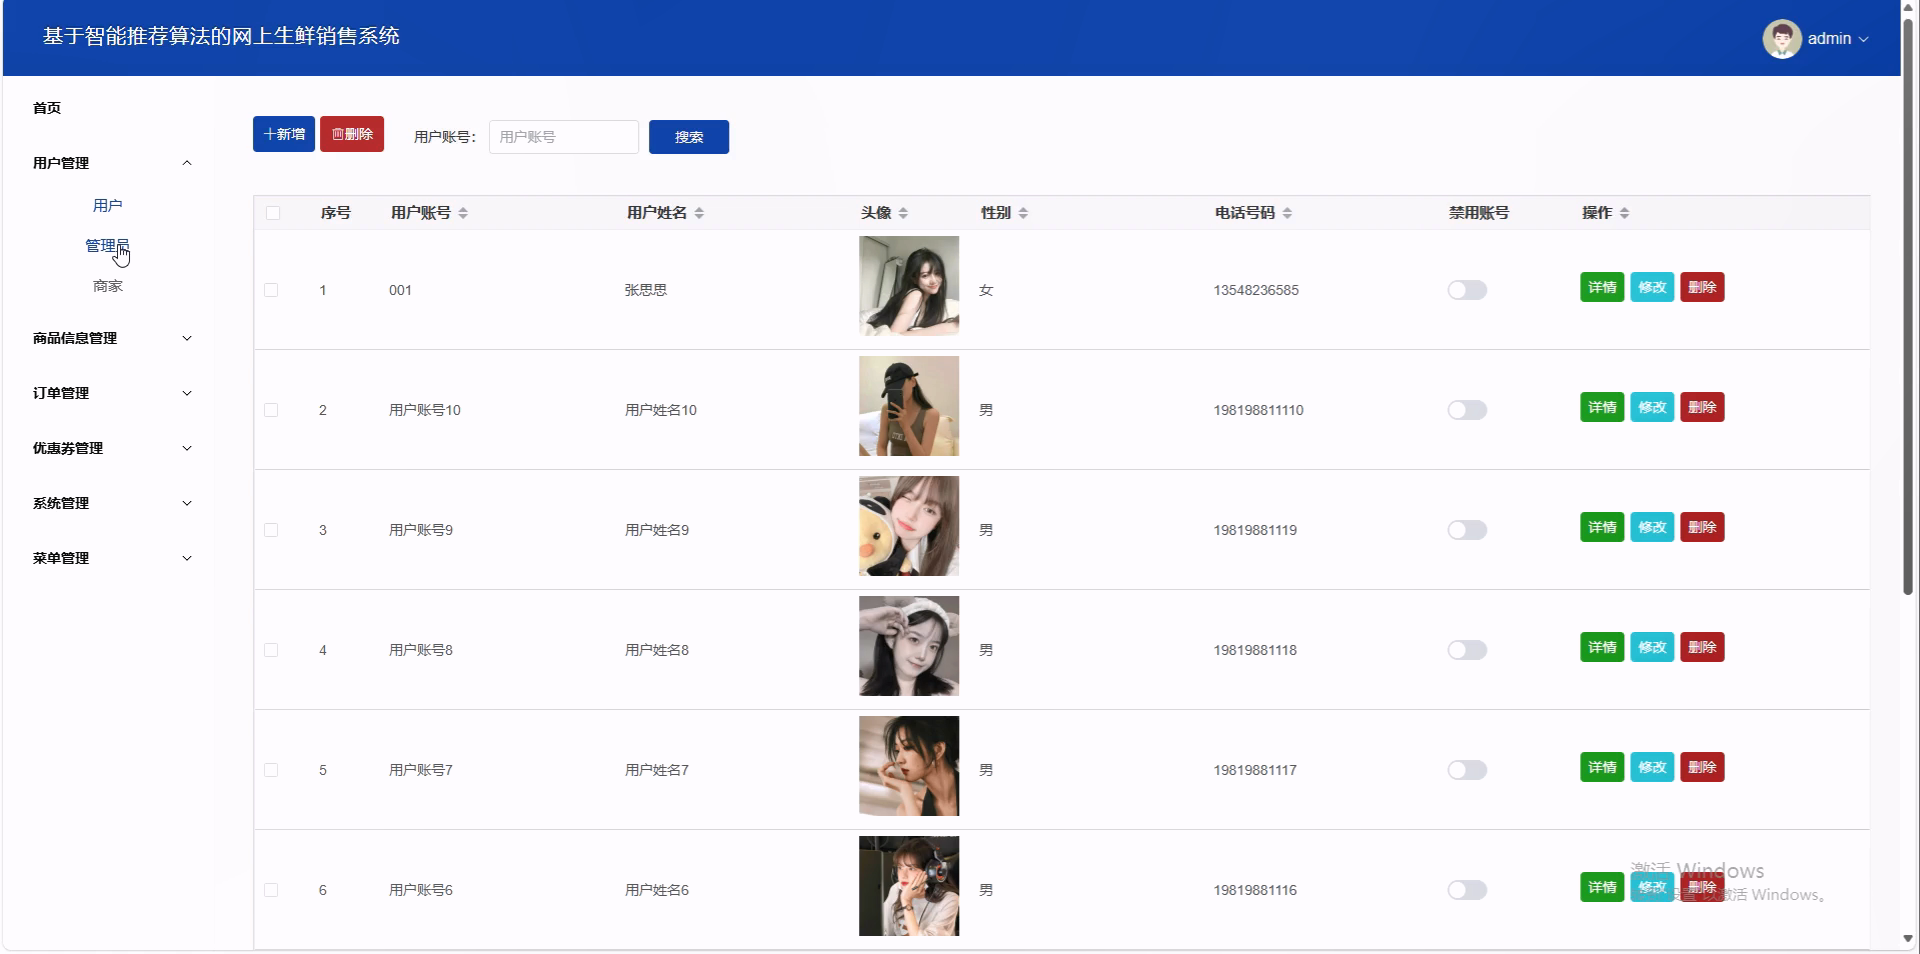Viewport: 1920px width, 954px height.
Task: Tick the checkbox for 用户账号8
Action: [x=271, y=650]
